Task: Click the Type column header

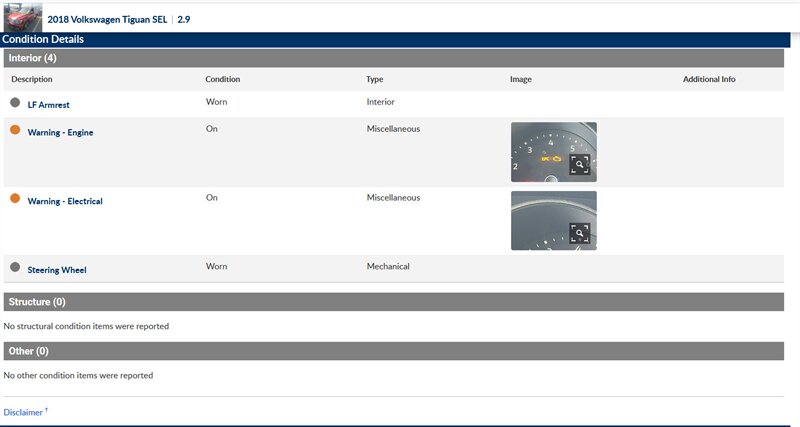Action: point(375,79)
